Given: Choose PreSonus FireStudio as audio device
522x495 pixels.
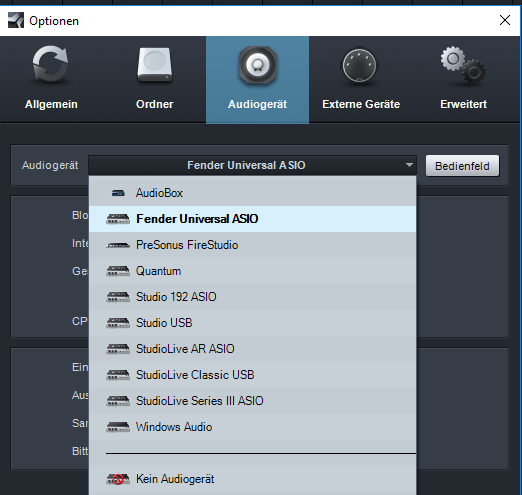Looking at the screenshot, I should [252, 245].
